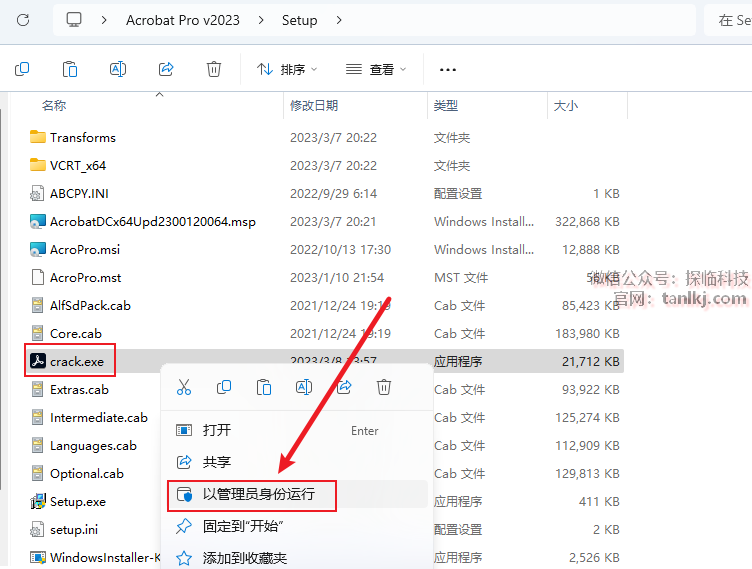Image resolution: width=752 pixels, height=569 pixels.
Task: Click the Paste icon in the context menu
Action: [x=264, y=387]
